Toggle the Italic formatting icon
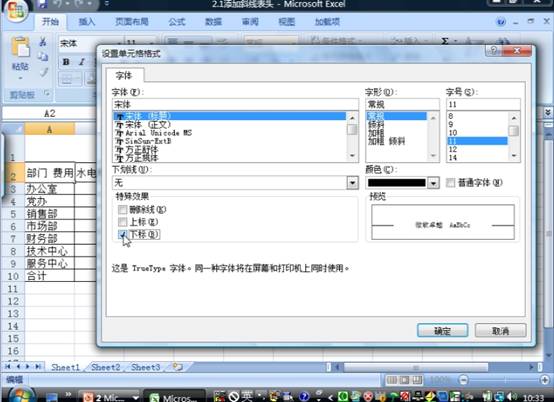Image resolution: width=554 pixels, height=402 pixels. pyautogui.click(x=82, y=62)
